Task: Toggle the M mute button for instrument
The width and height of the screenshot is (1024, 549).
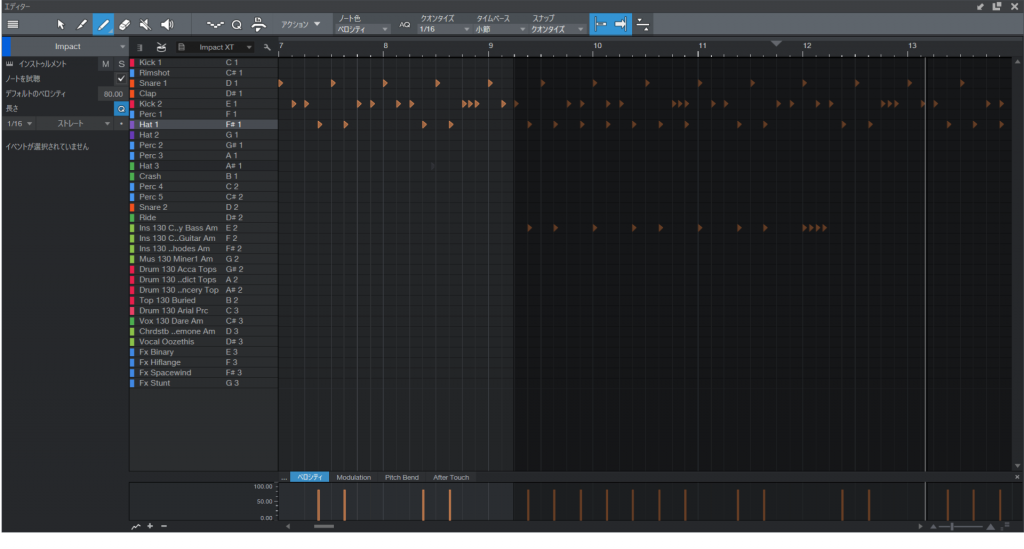Action: 105,64
